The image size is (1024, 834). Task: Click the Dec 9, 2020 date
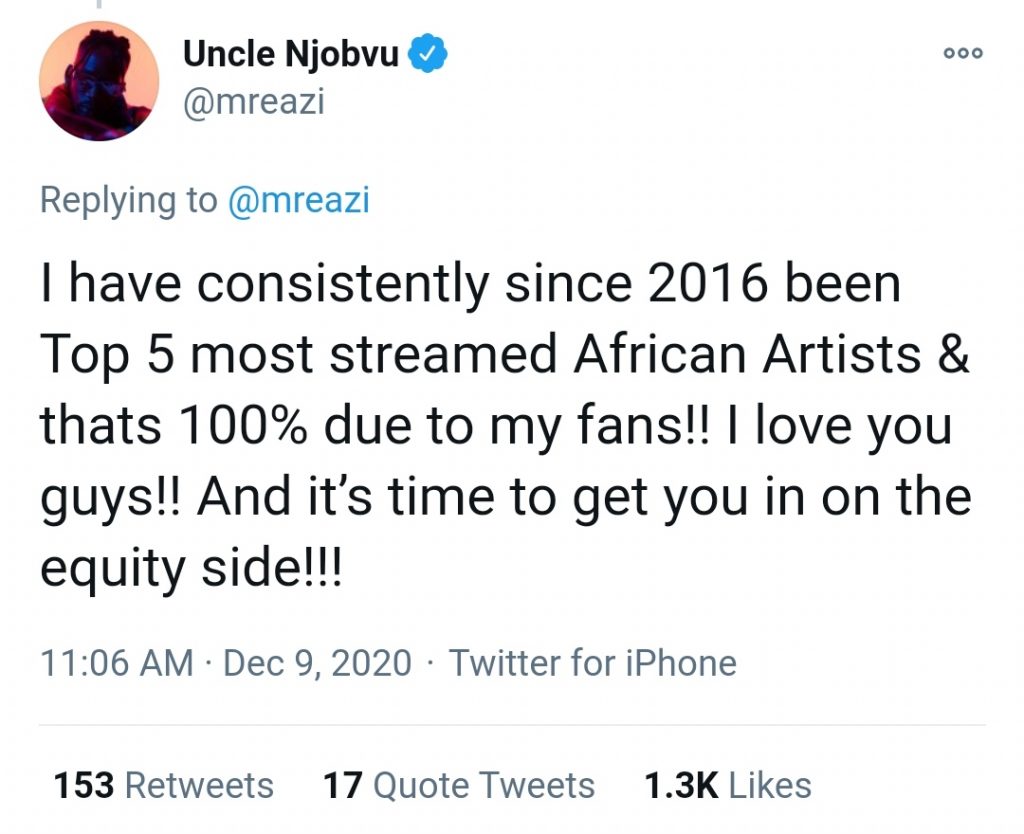click(x=317, y=663)
